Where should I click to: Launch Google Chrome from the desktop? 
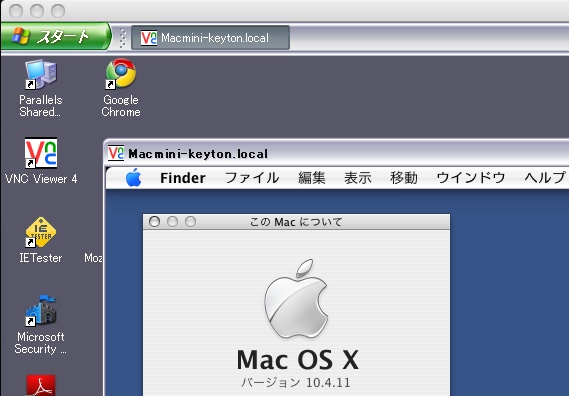(121, 88)
